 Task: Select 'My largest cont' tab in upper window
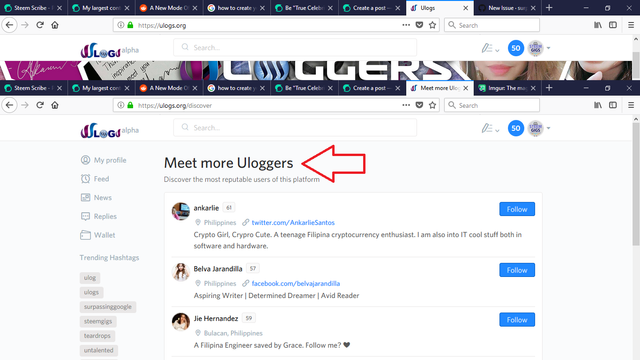coord(101,8)
